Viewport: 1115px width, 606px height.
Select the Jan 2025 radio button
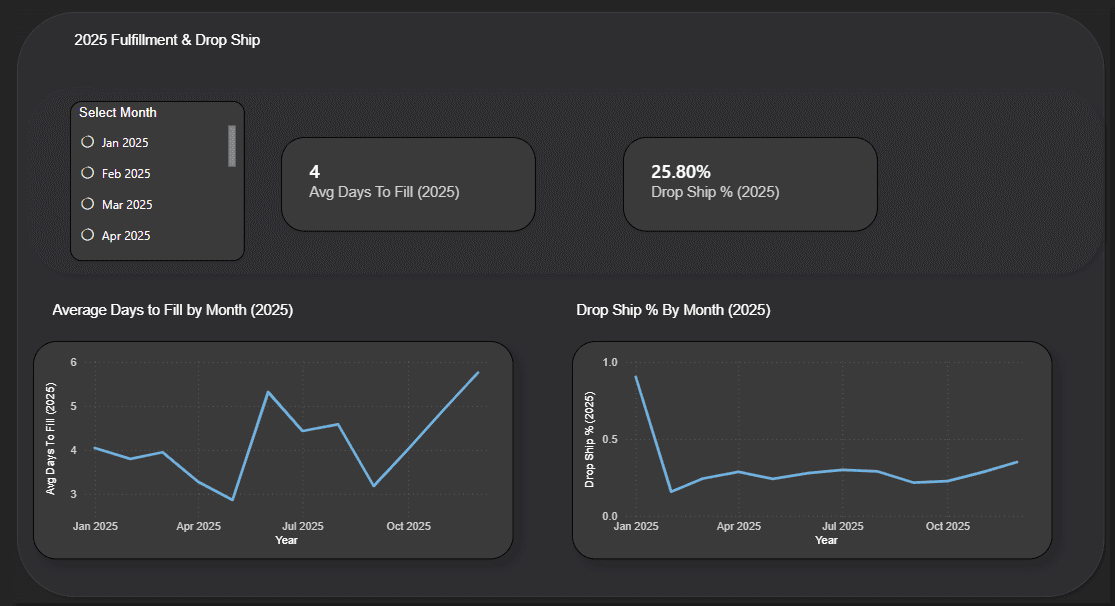pyautogui.click(x=87, y=142)
